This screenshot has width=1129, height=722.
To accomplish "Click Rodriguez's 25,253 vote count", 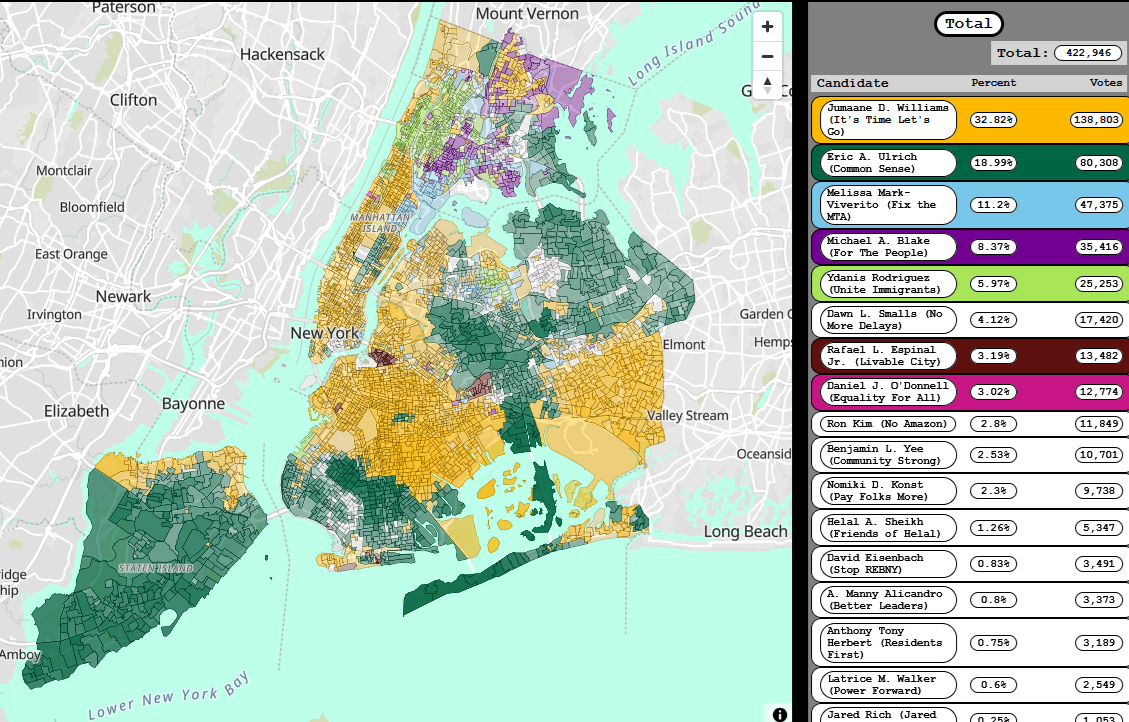I will (x=1099, y=284).
